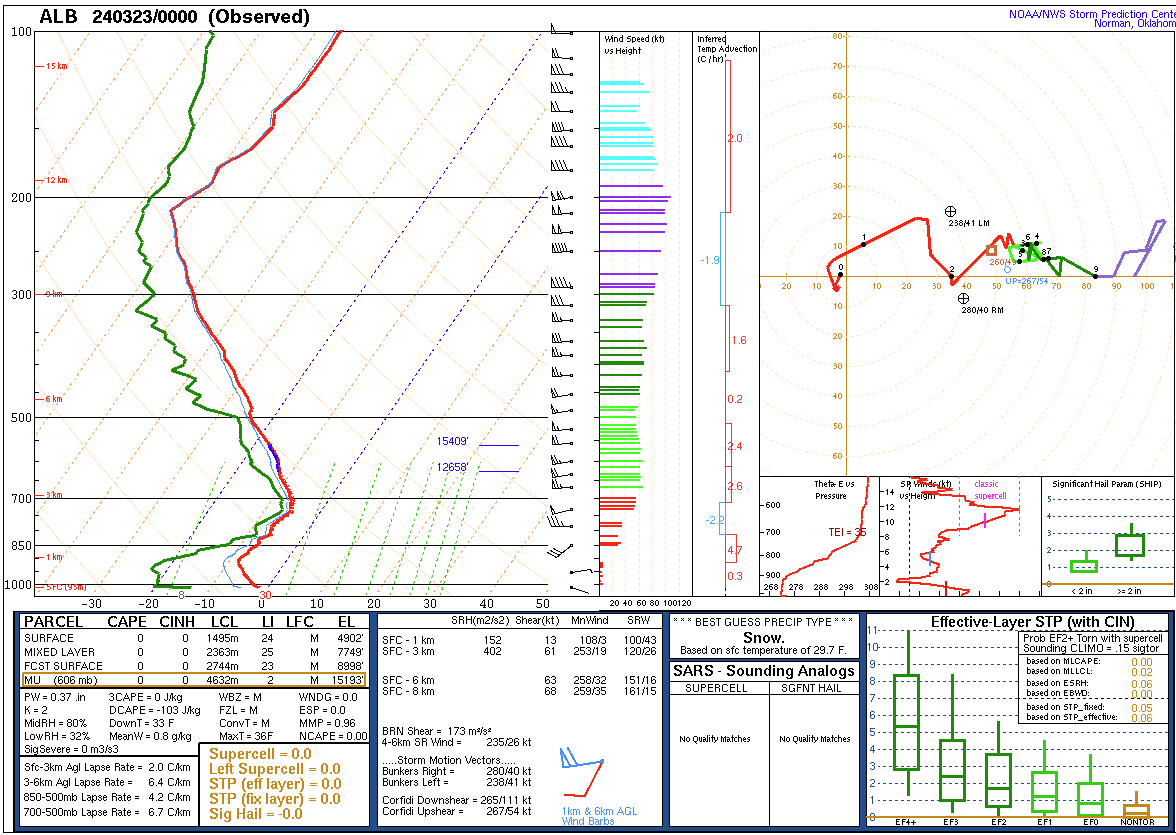Click the 700-500mb Lapse Rate row
1176x835 pixels.
tap(107, 812)
